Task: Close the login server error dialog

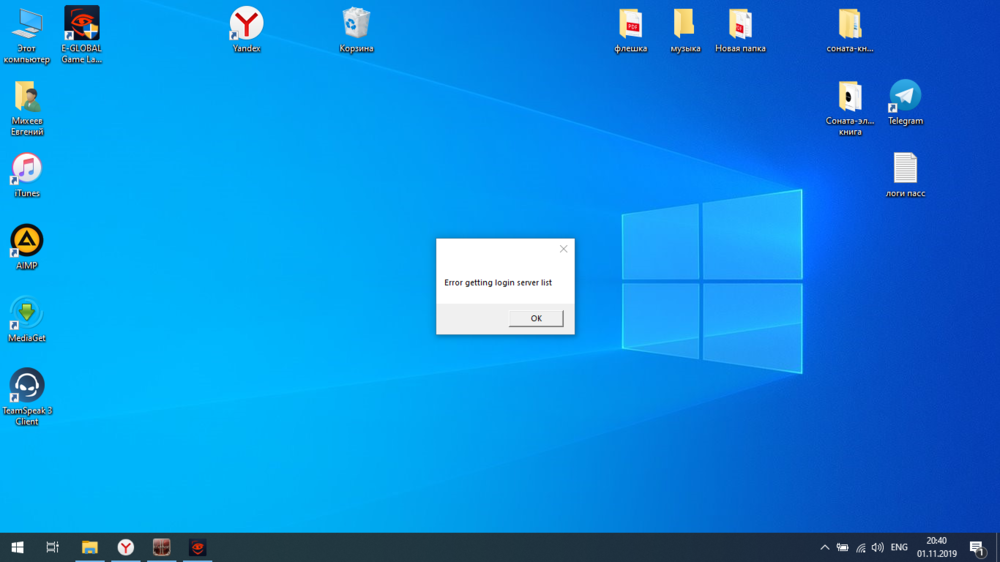Action: [x=563, y=249]
